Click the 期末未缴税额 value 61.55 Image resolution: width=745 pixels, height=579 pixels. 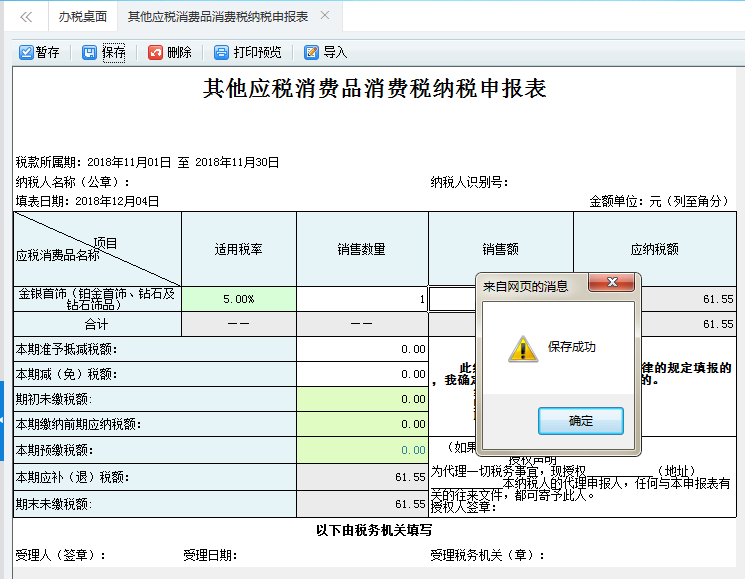coord(362,504)
